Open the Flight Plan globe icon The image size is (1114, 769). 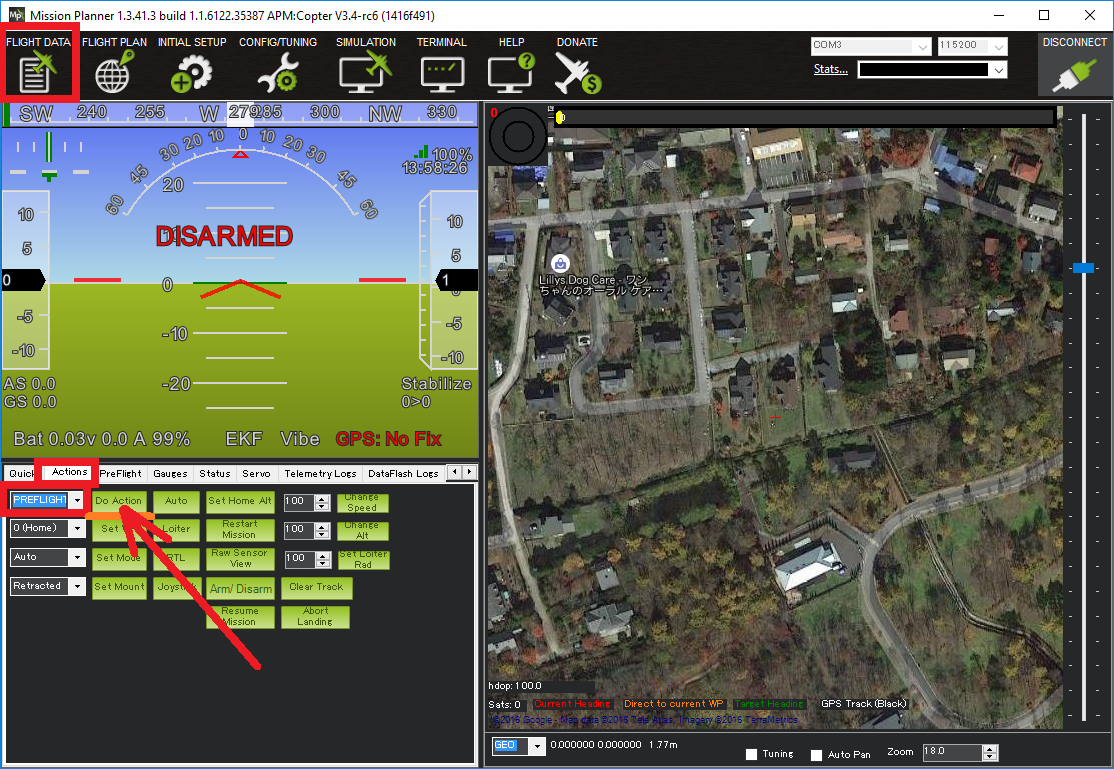click(112, 72)
